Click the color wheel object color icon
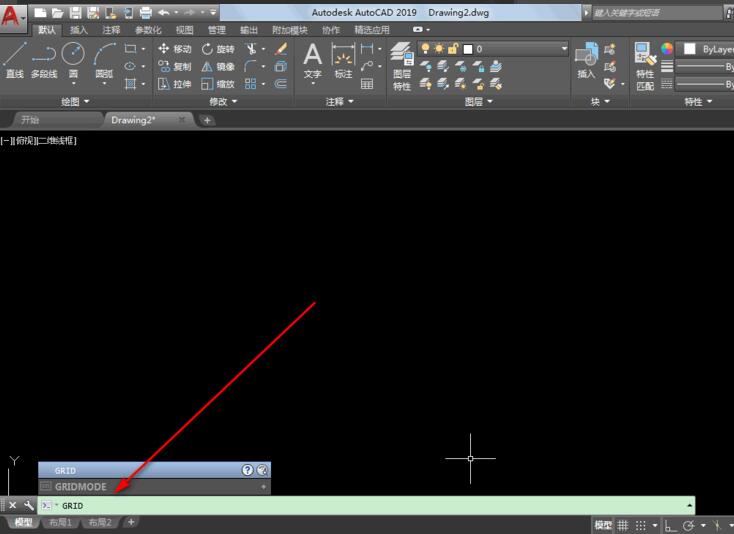The width and height of the screenshot is (734, 534). click(667, 48)
